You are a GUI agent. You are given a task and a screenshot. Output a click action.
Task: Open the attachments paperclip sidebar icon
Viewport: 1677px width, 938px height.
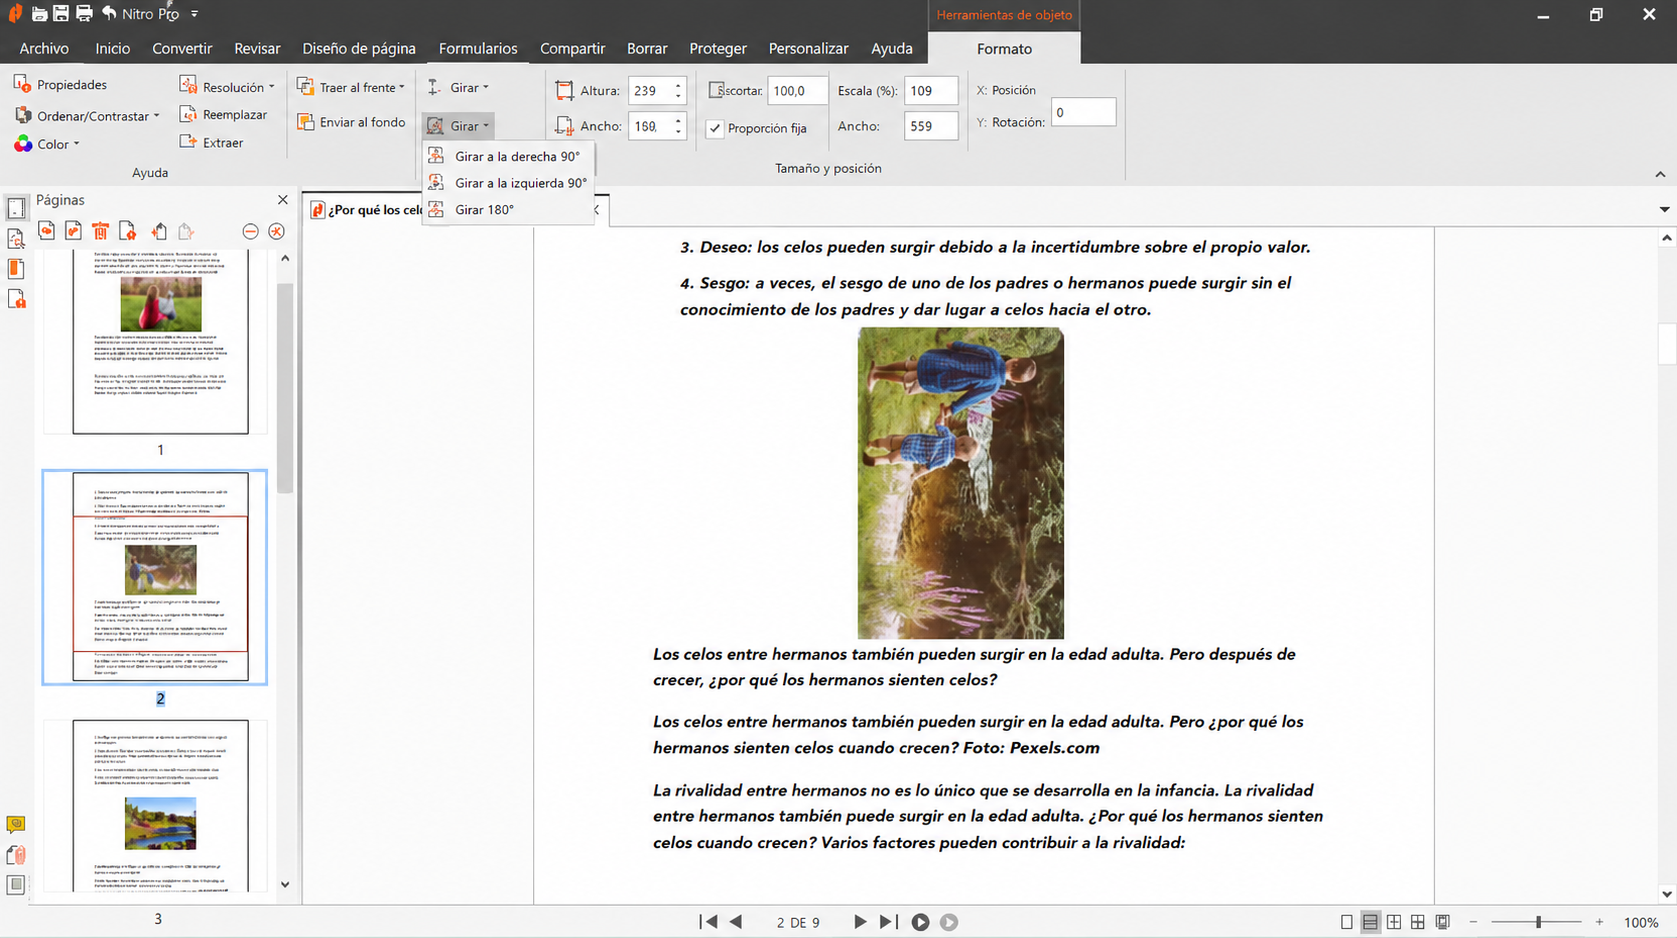[15, 855]
